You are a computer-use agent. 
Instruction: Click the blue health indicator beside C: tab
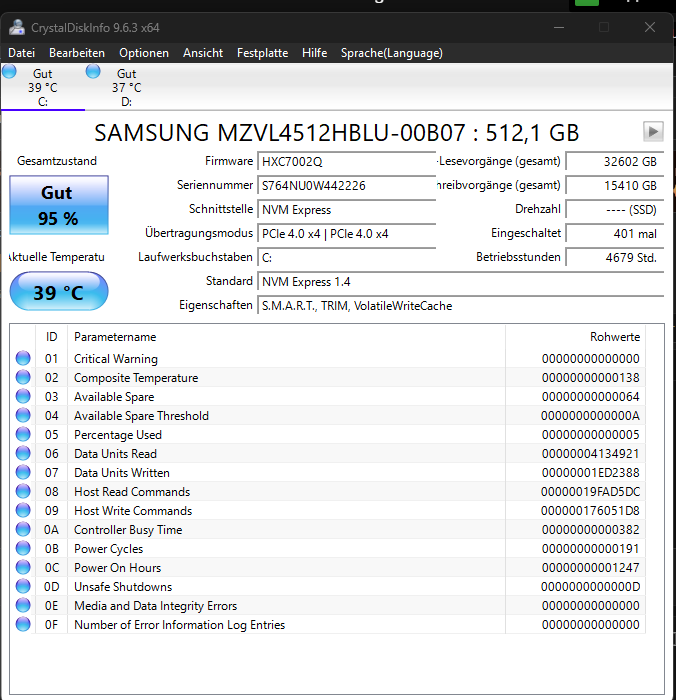point(9,71)
